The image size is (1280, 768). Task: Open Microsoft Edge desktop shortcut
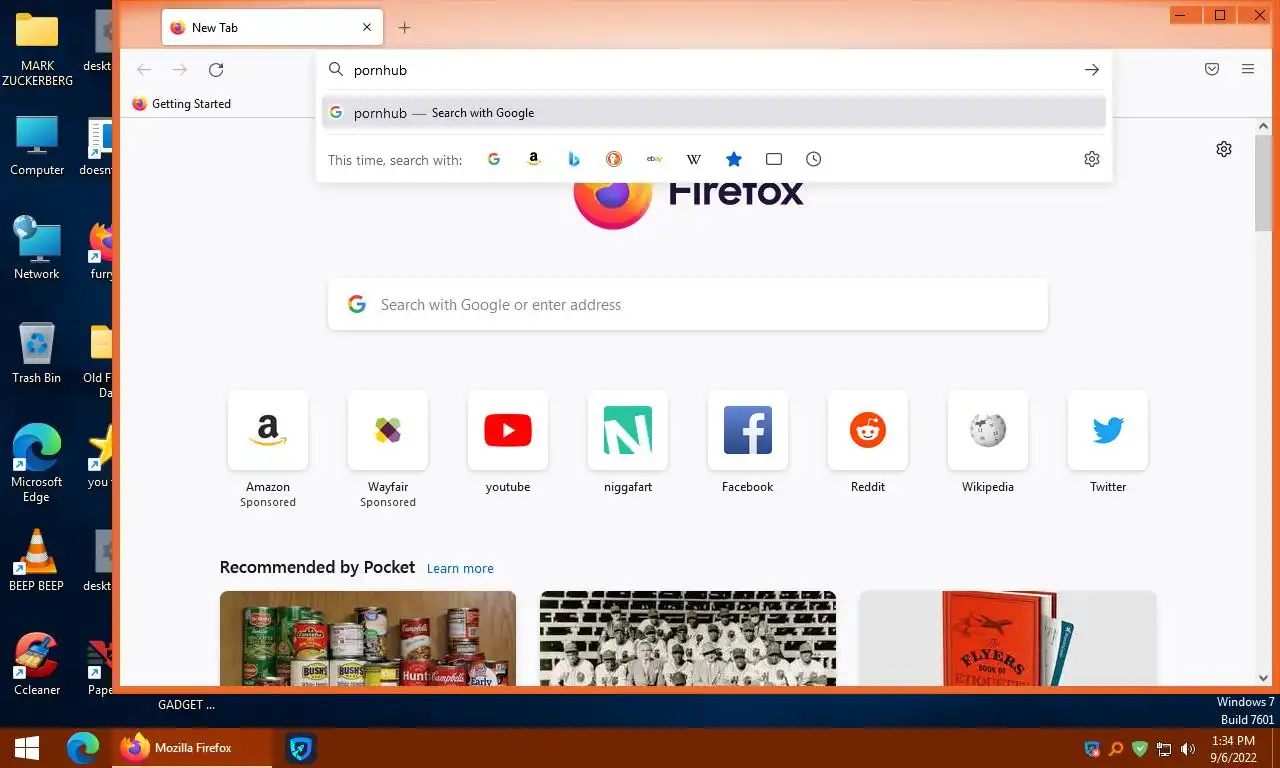point(37,463)
